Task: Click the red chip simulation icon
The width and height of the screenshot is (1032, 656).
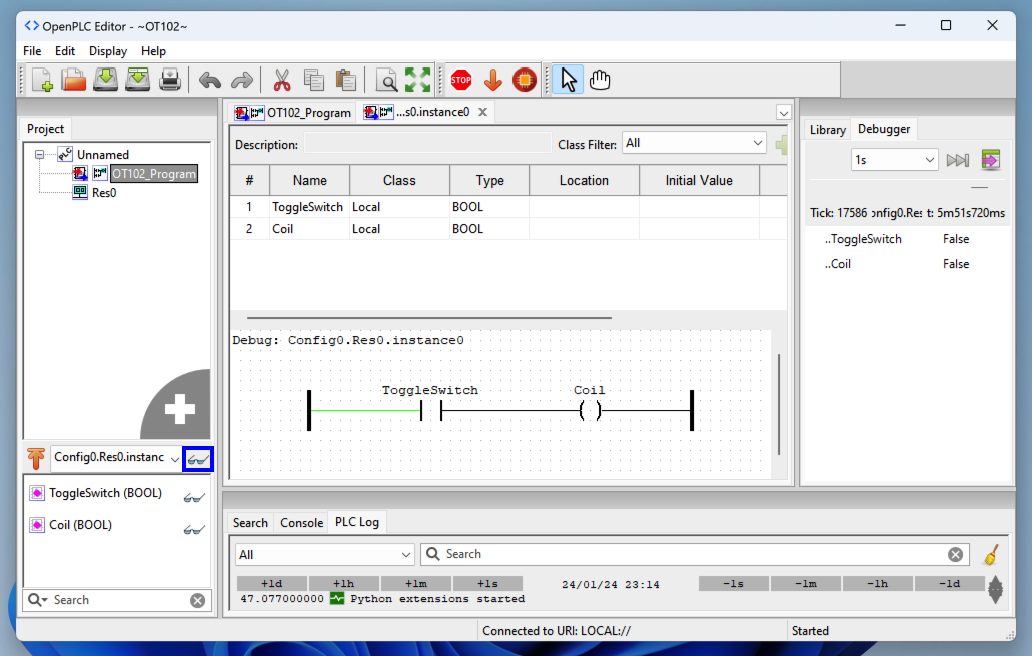Action: [x=525, y=80]
